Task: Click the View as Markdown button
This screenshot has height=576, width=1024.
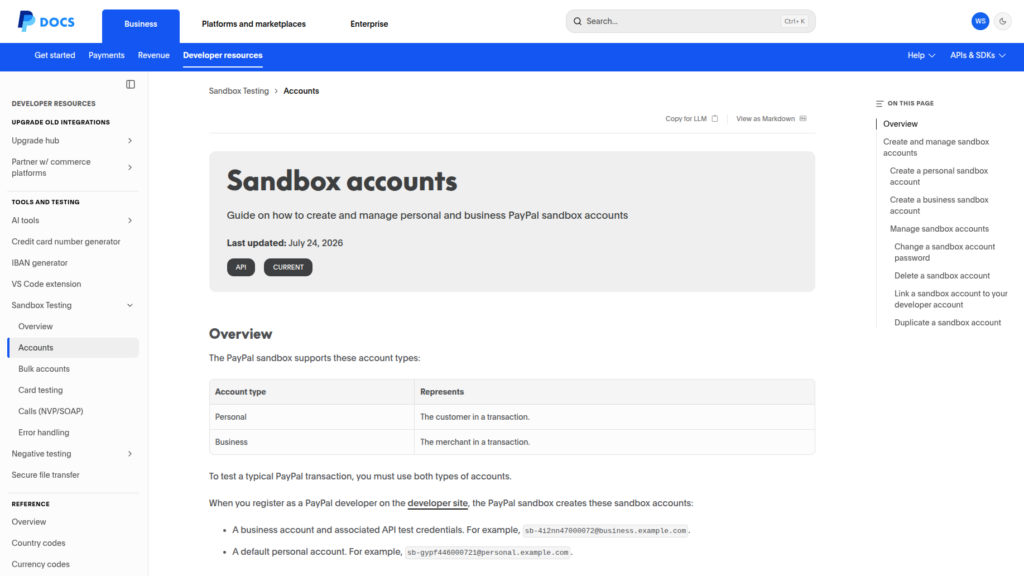Action: click(x=771, y=119)
